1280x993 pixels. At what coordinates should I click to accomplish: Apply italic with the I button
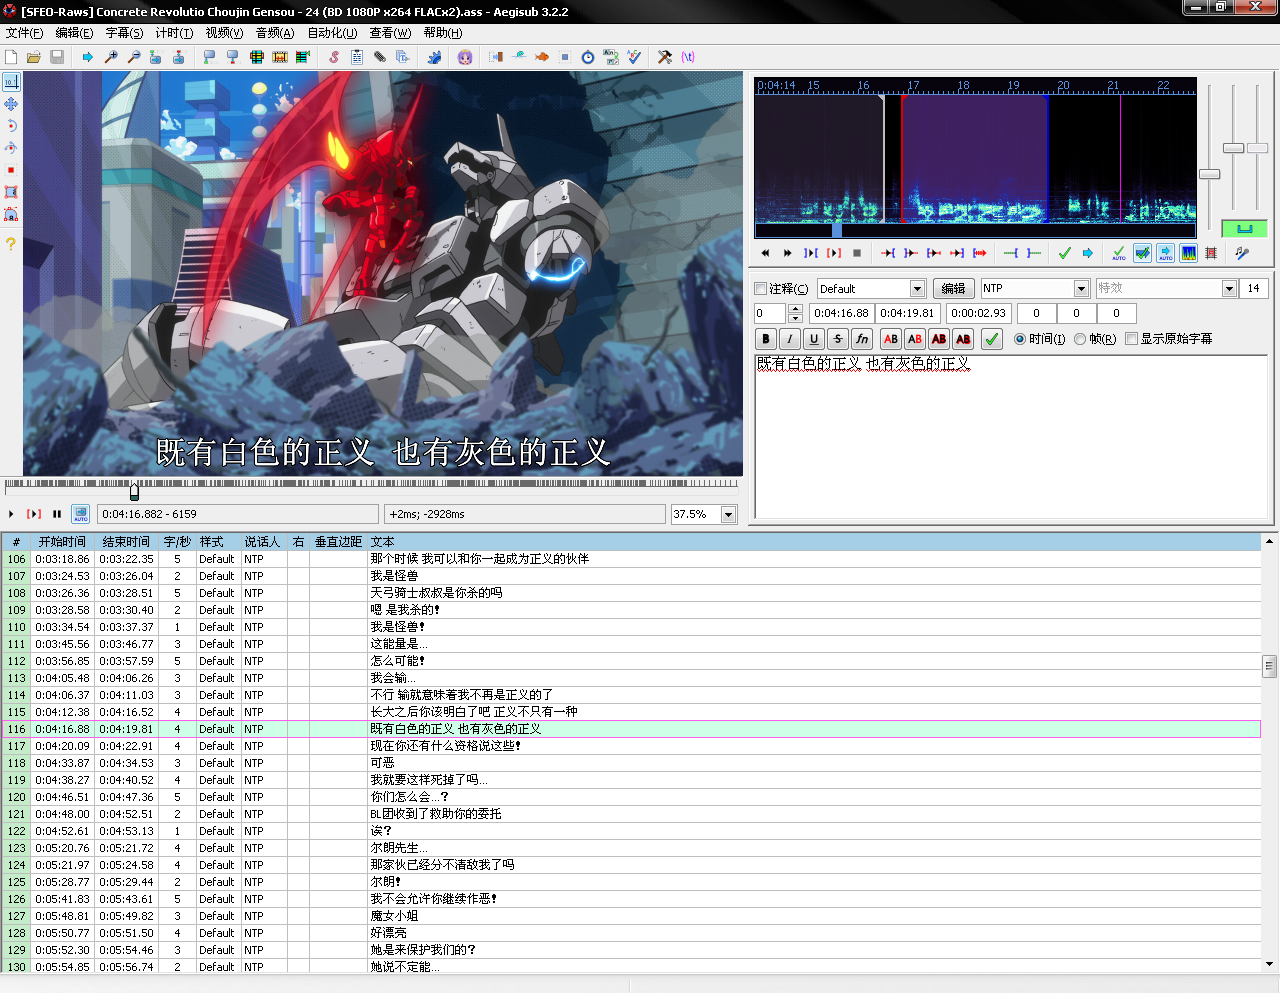tap(790, 339)
